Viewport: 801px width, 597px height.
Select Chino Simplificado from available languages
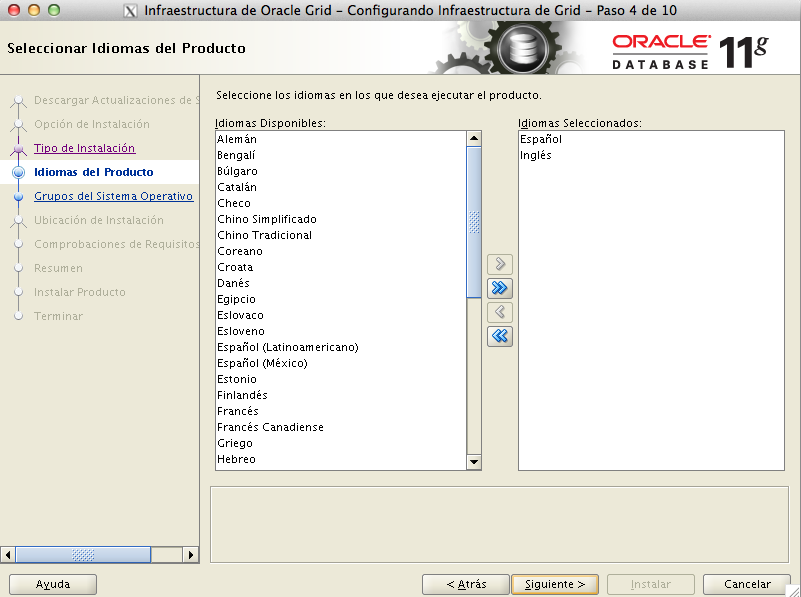[267, 219]
